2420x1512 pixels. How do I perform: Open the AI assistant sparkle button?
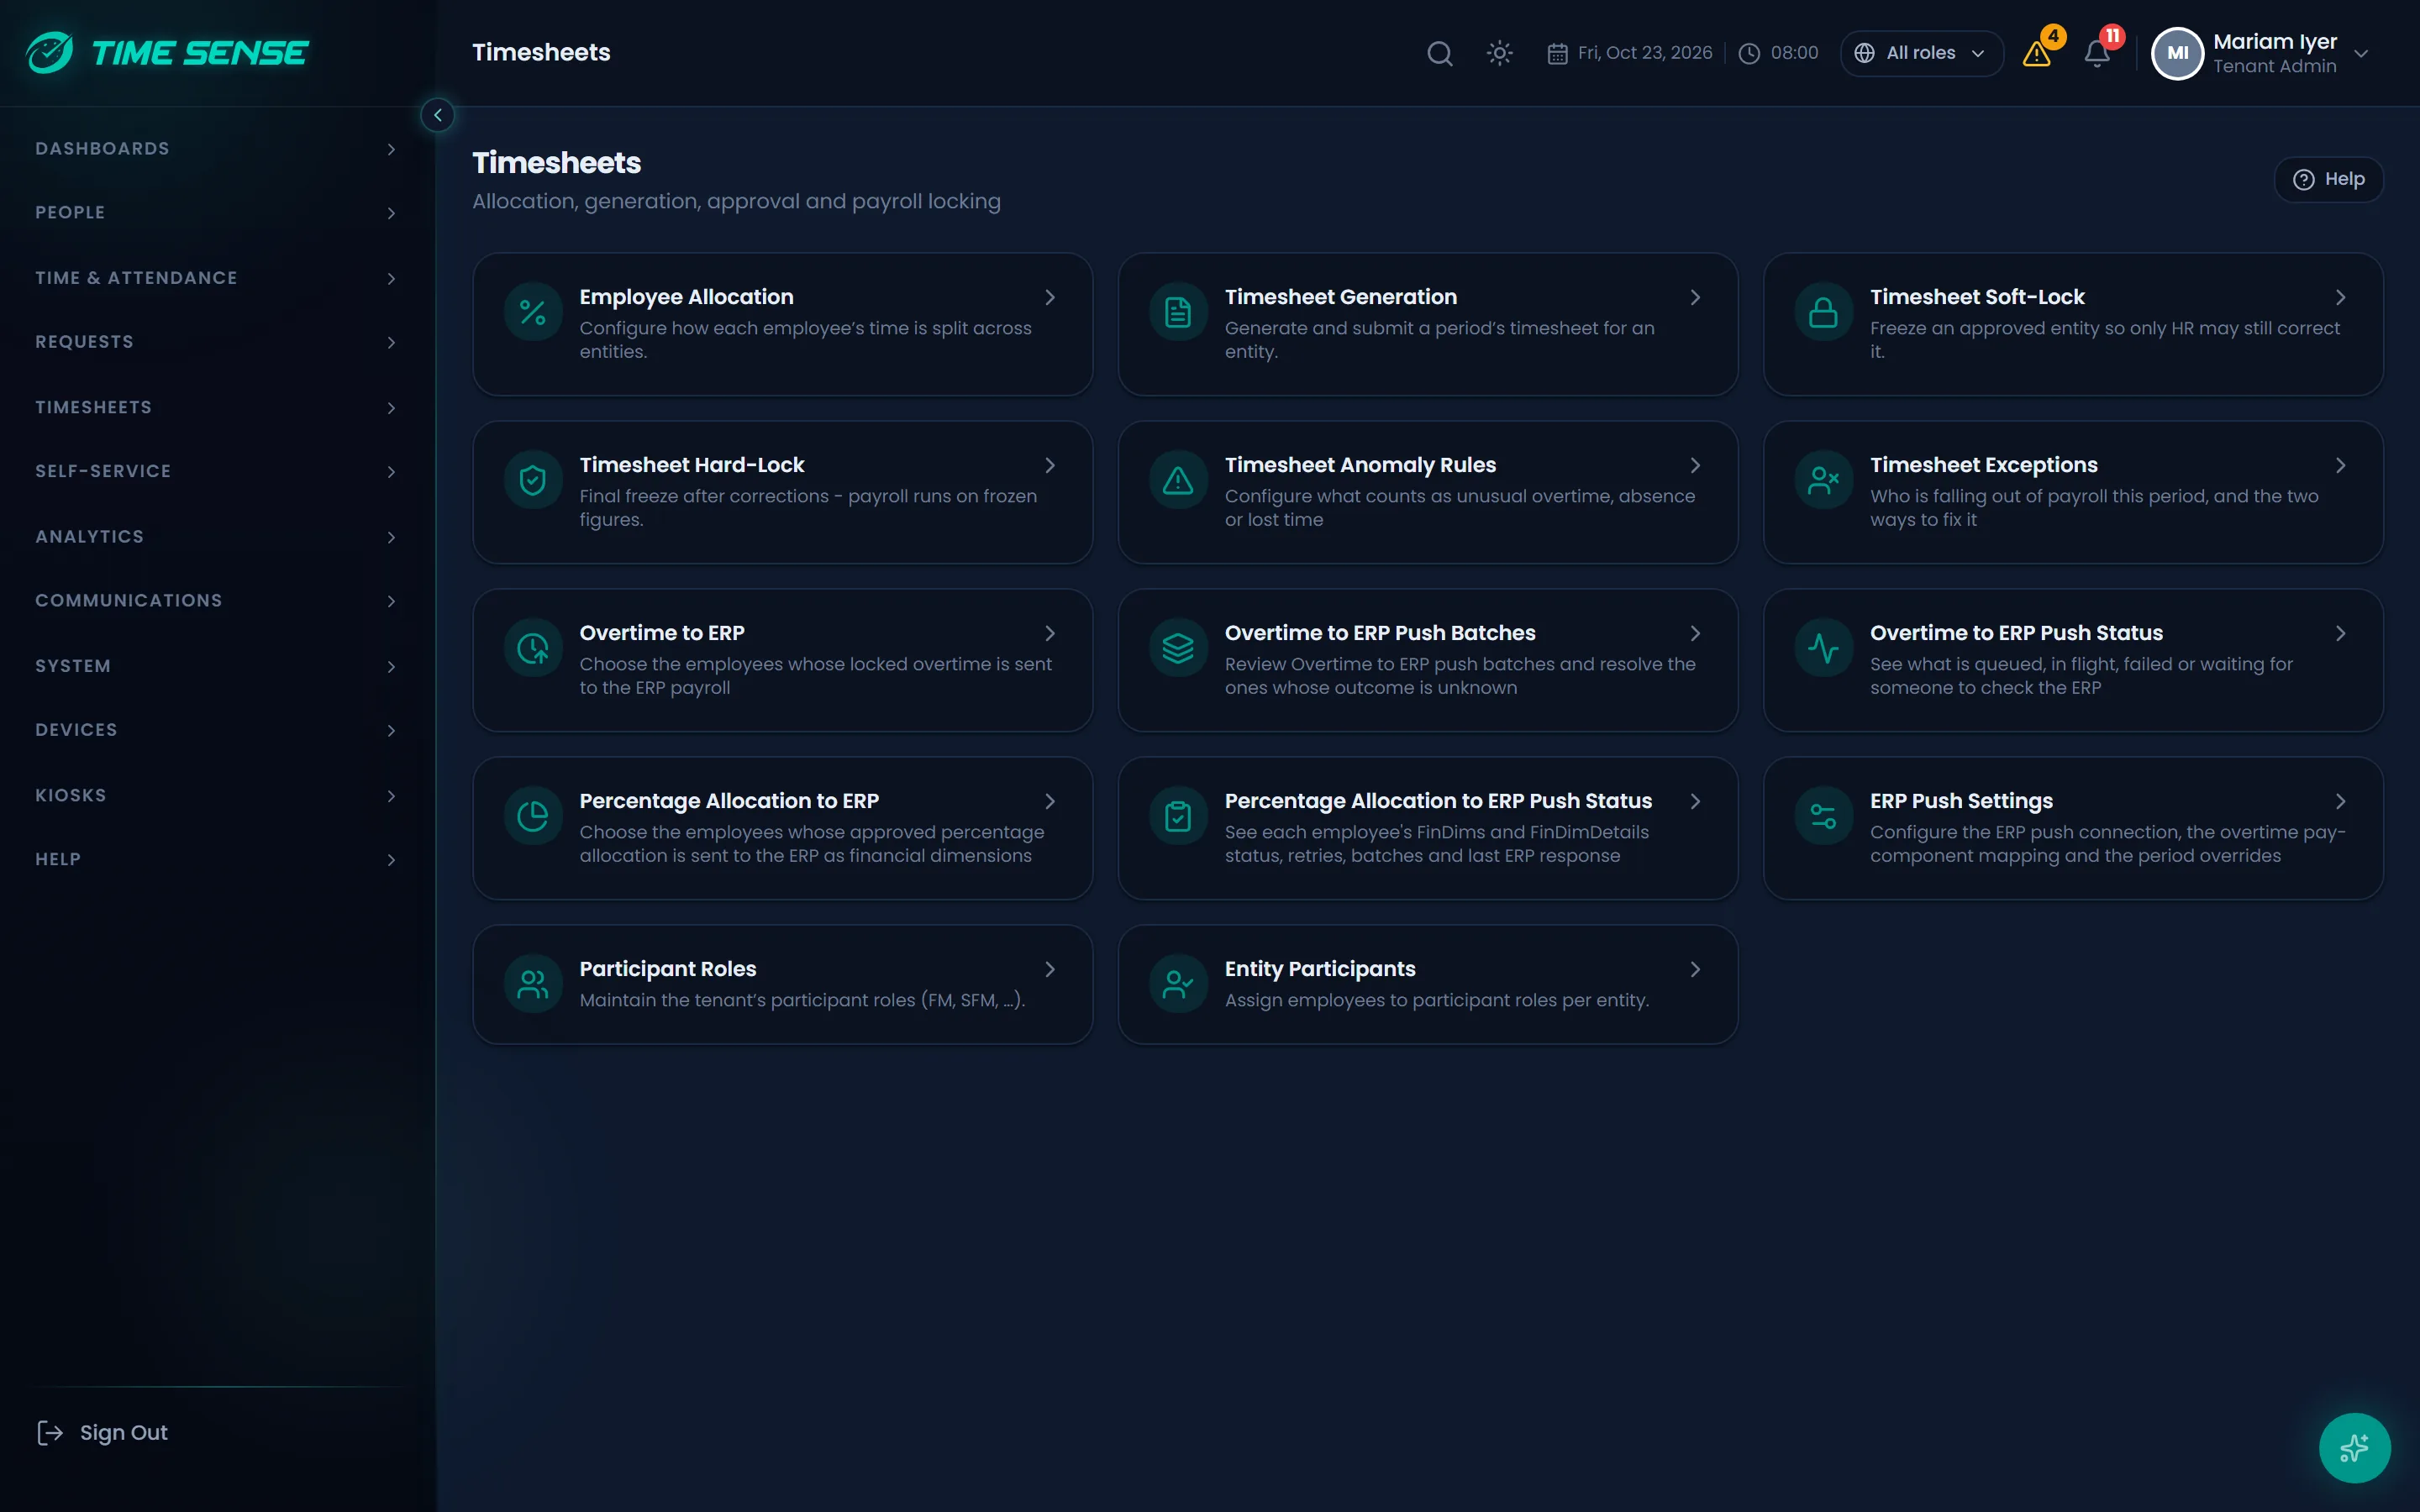(x=2354, y=1447)
